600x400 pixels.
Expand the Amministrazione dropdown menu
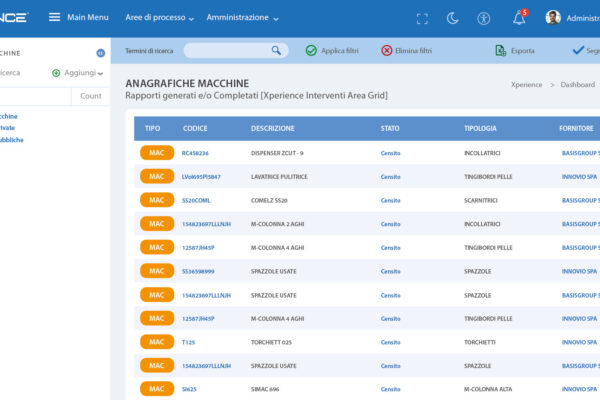pos(243,18)
